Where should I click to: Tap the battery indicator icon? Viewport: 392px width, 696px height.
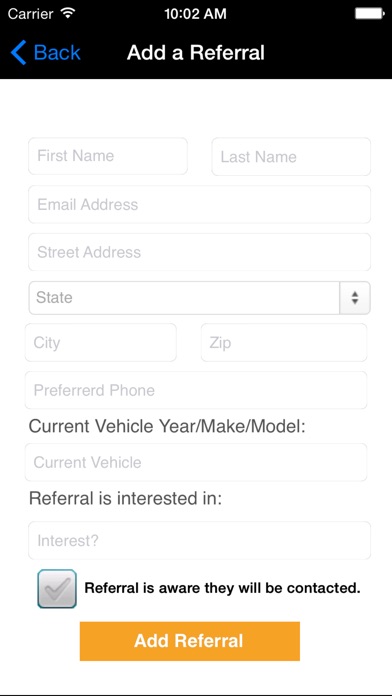coord(369,14)
